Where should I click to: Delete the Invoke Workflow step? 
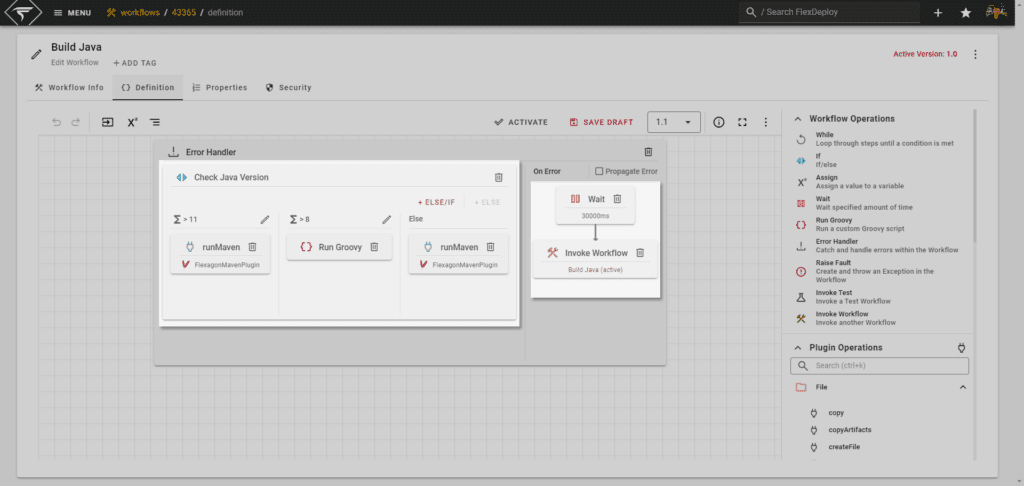coord(640,253)
